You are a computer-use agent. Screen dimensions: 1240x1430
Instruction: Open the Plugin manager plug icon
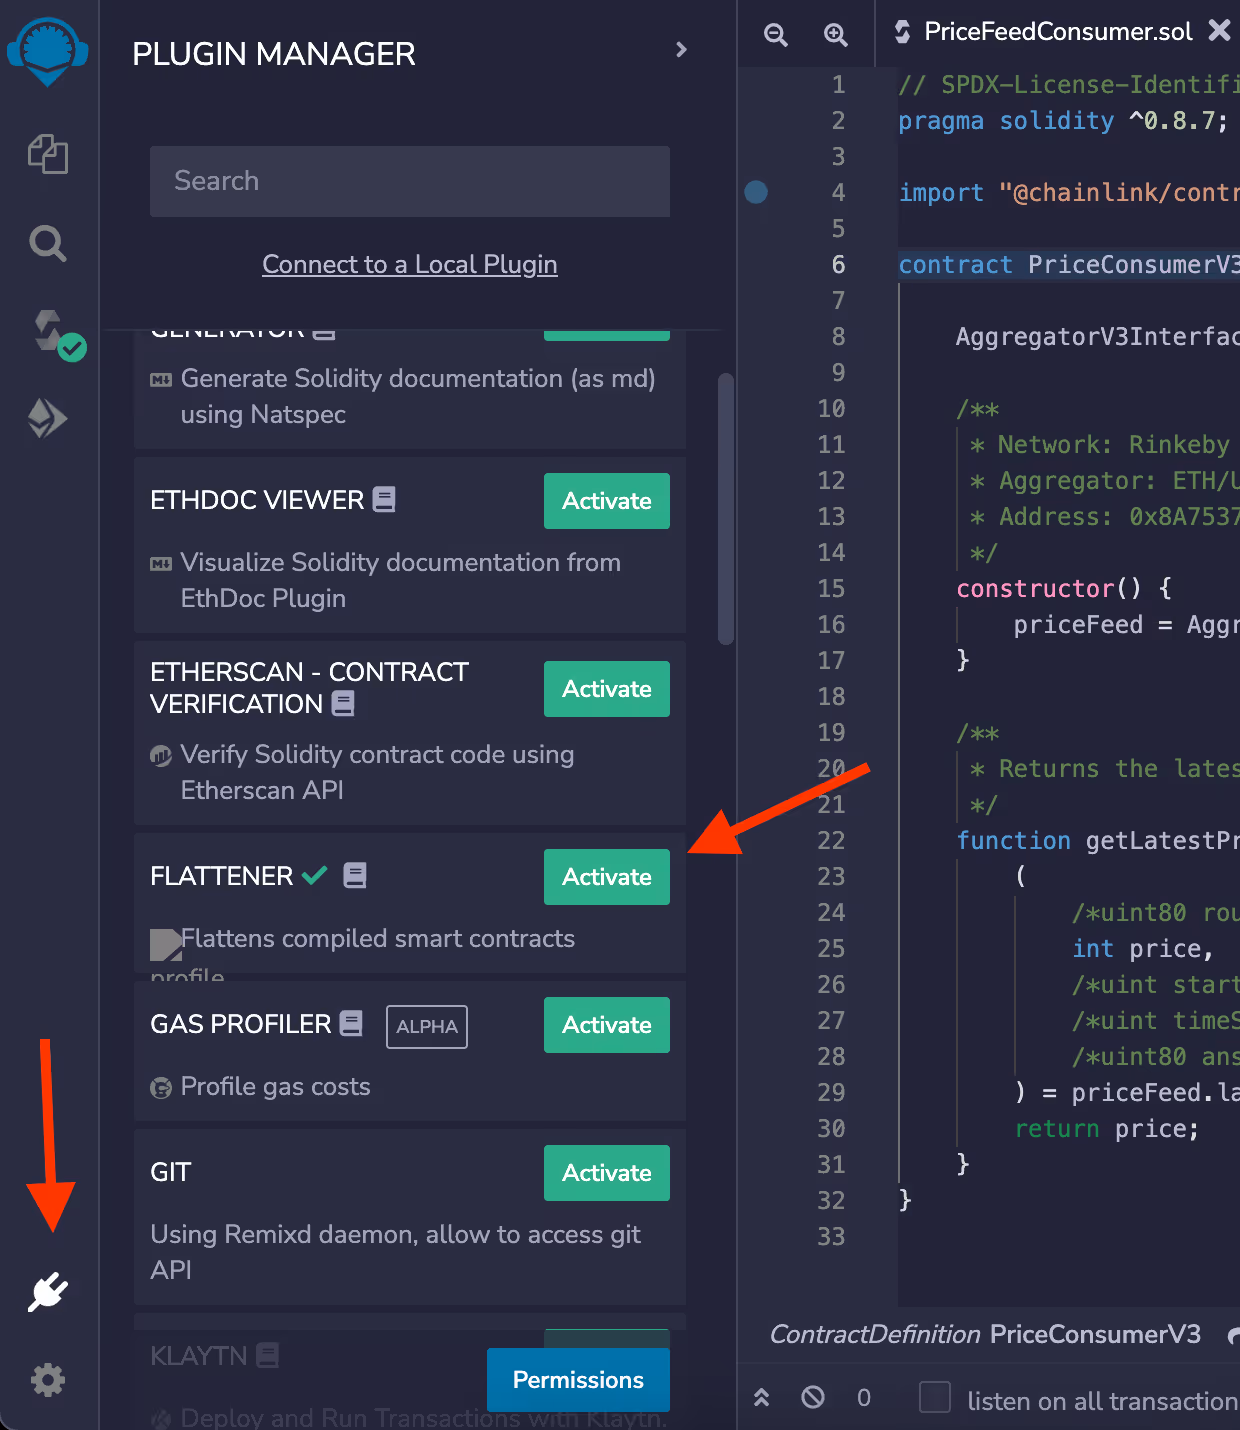click(x=48, y=1292)
